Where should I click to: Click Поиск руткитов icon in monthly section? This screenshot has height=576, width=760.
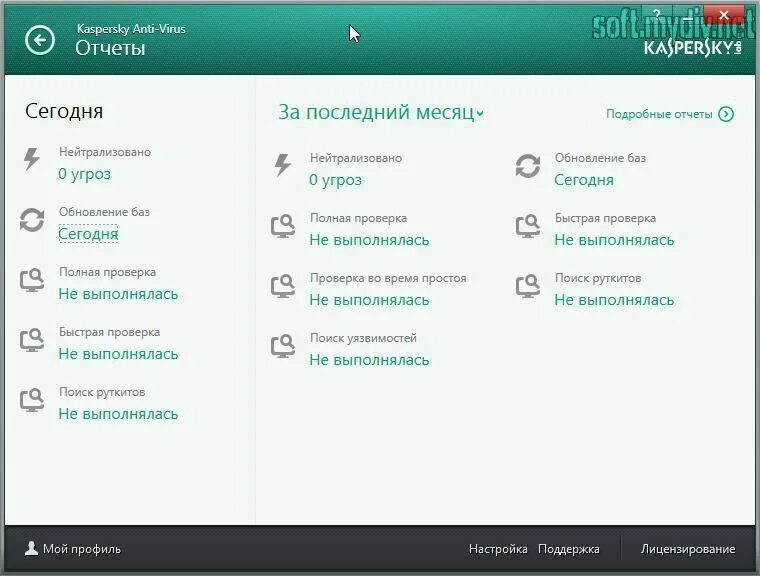[x=528, y=286]
